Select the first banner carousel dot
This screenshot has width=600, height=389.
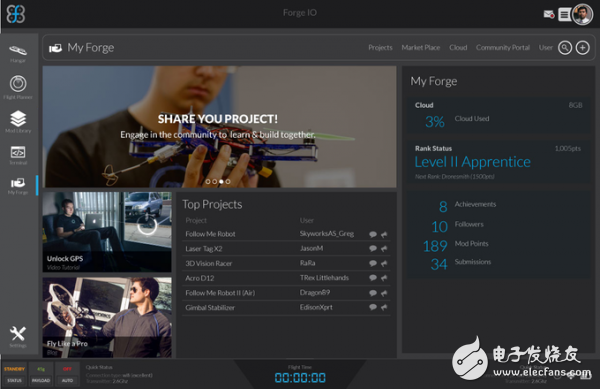point(208,182)
